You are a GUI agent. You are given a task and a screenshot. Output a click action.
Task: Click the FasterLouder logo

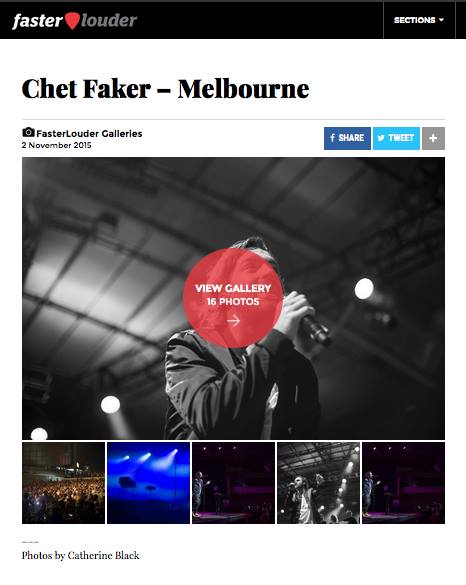click(75, 21)
